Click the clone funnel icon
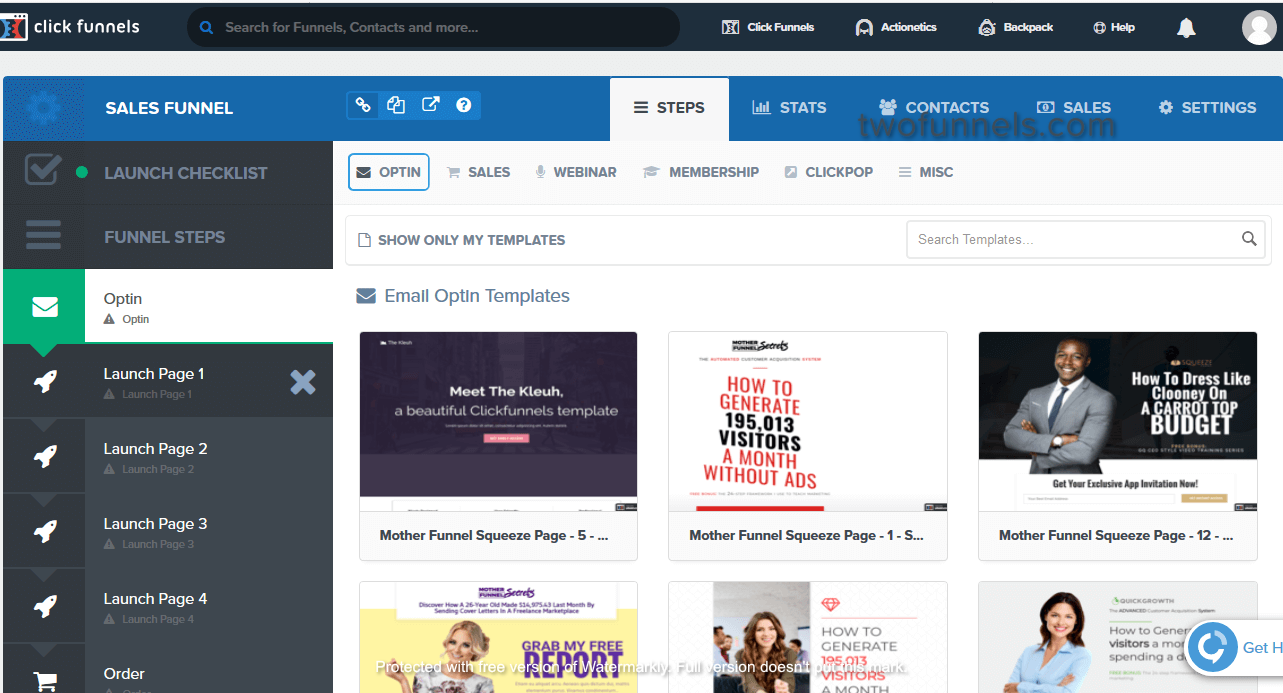 pyautogui.click(x=396, y=105)
